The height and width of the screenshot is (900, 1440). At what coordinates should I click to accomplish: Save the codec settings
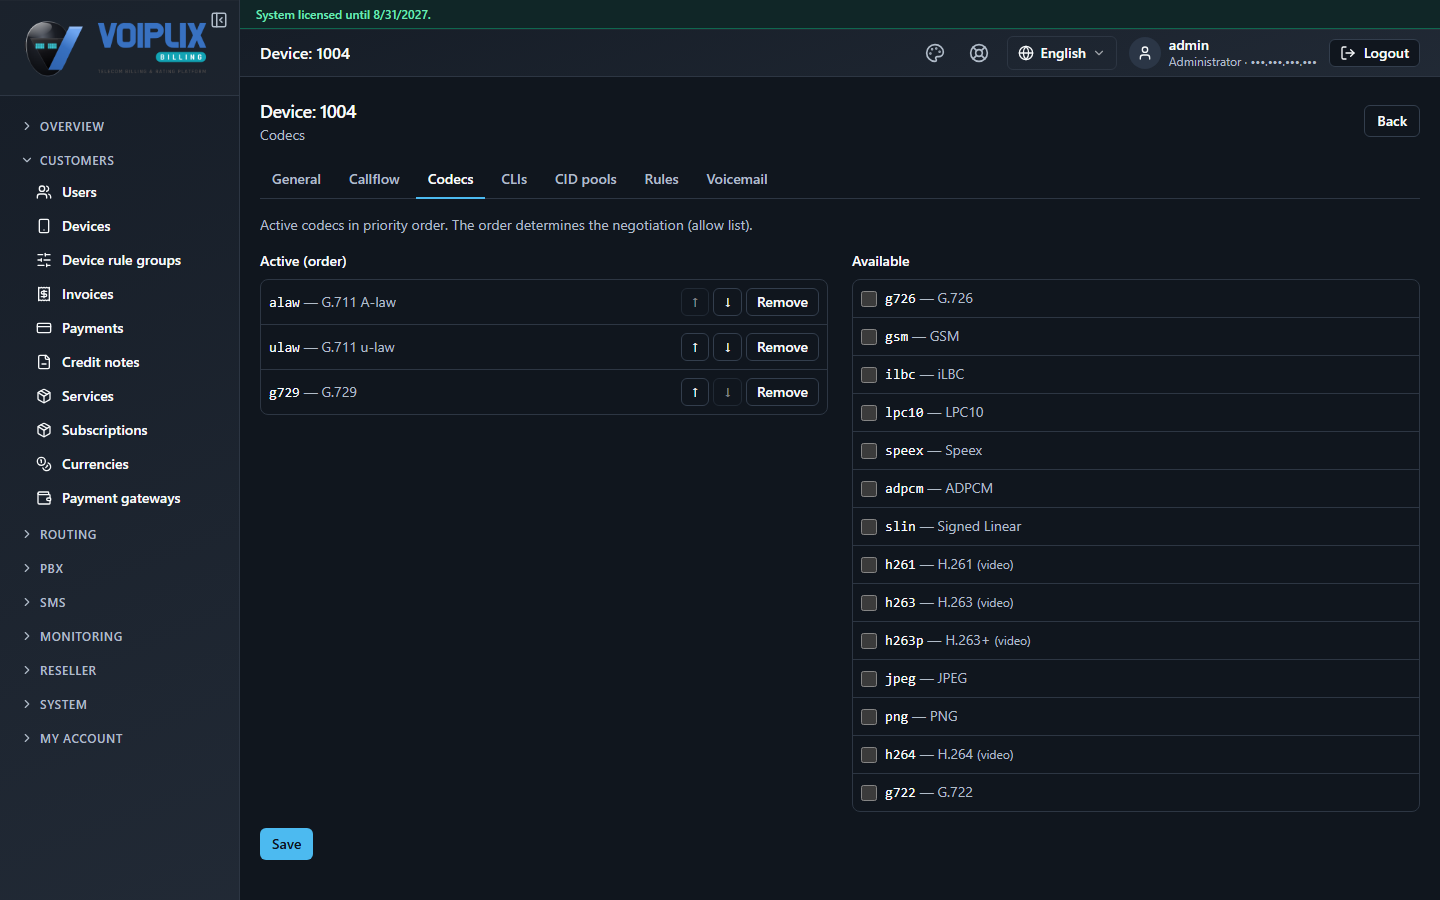286,844
